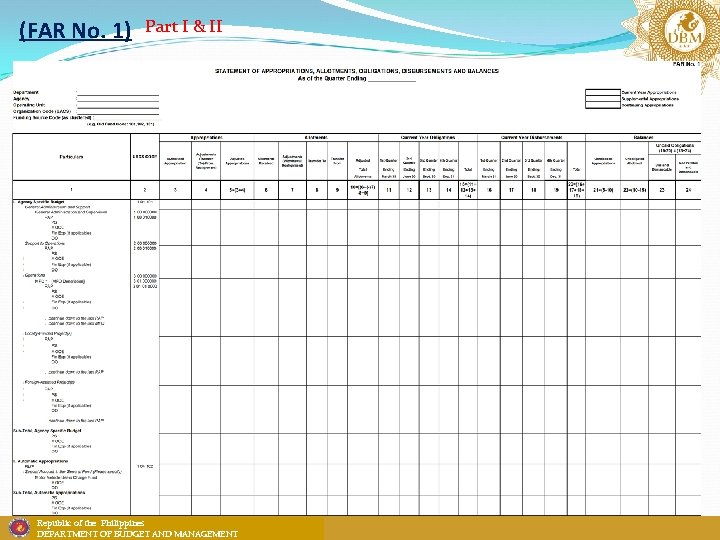The image size is (720, 540).
Task: Click the Balances group header
Action: [643, 138]
